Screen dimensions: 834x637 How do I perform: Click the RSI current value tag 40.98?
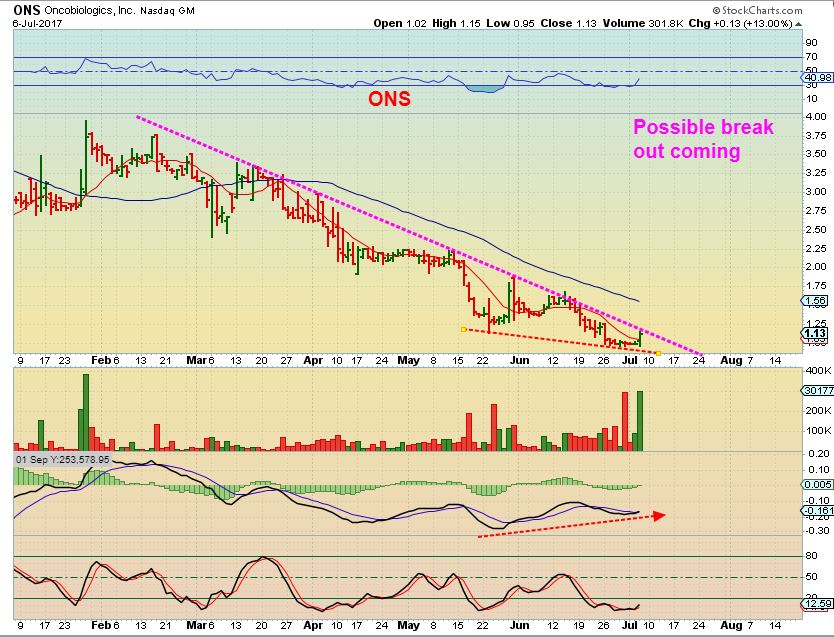pos(818,78)
